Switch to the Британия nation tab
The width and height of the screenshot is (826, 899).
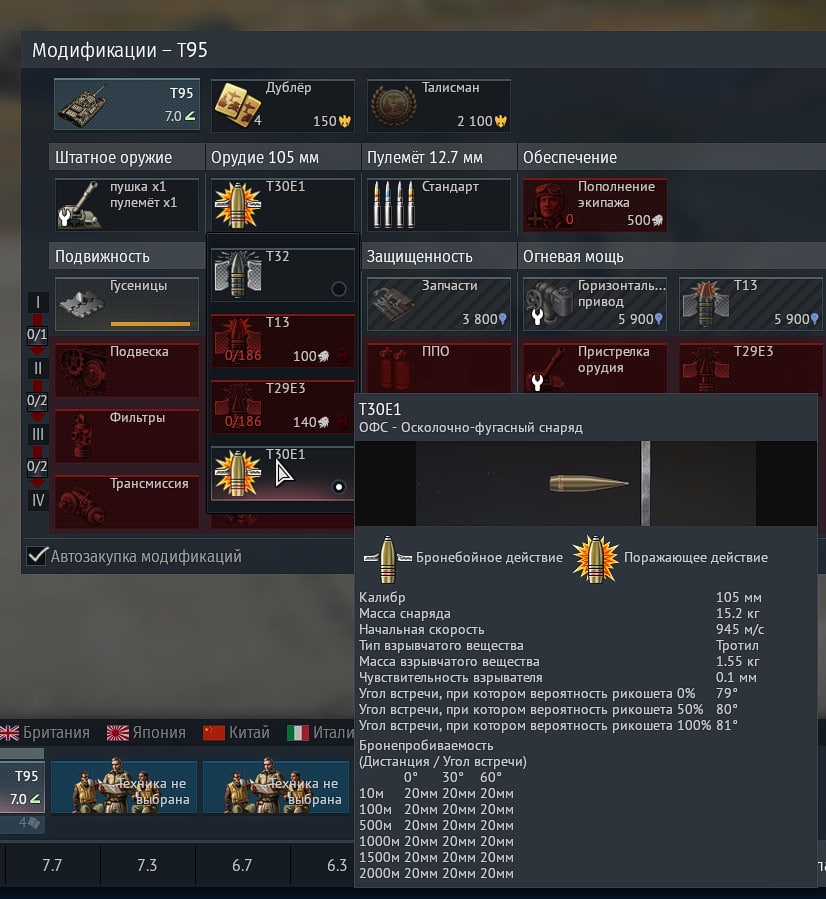click(45, 732)
